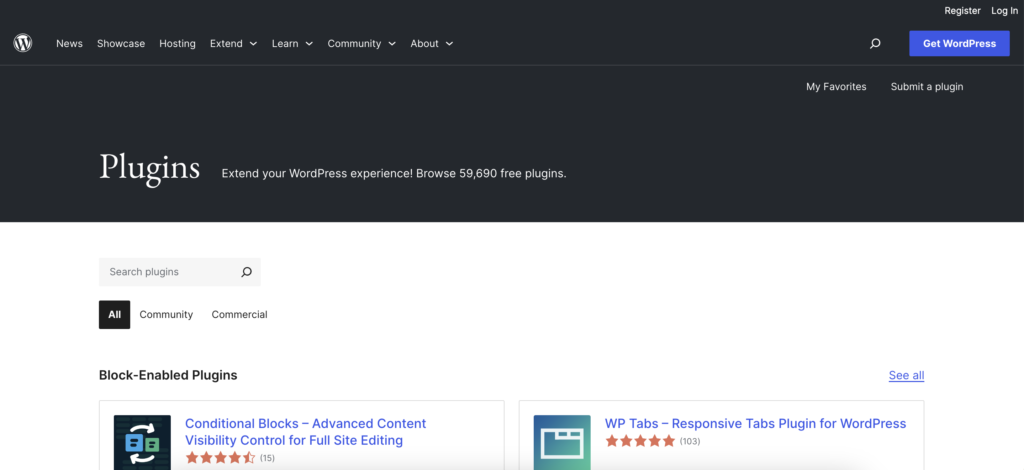The width and height of the screenshot is (1024, 470).
Task: Select the All filter tab
Action: coord(114,315)
